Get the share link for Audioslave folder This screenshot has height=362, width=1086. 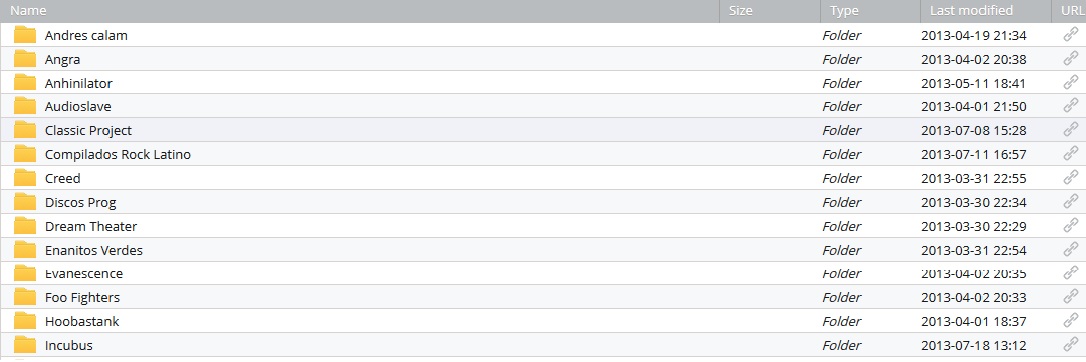pos(1071,106)
